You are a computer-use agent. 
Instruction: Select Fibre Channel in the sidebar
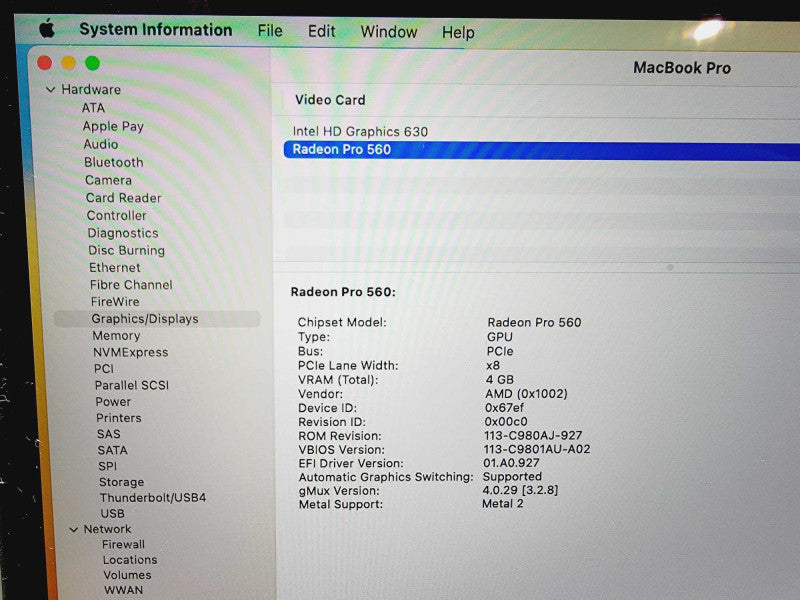click(x=131, y=285)
